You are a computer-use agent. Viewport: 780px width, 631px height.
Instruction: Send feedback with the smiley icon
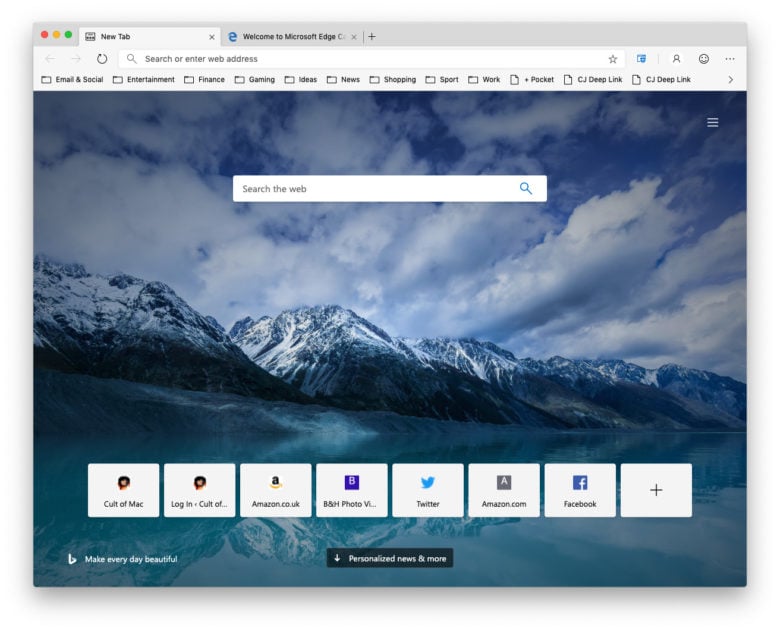pyautogui.click(x=704, y=59)
